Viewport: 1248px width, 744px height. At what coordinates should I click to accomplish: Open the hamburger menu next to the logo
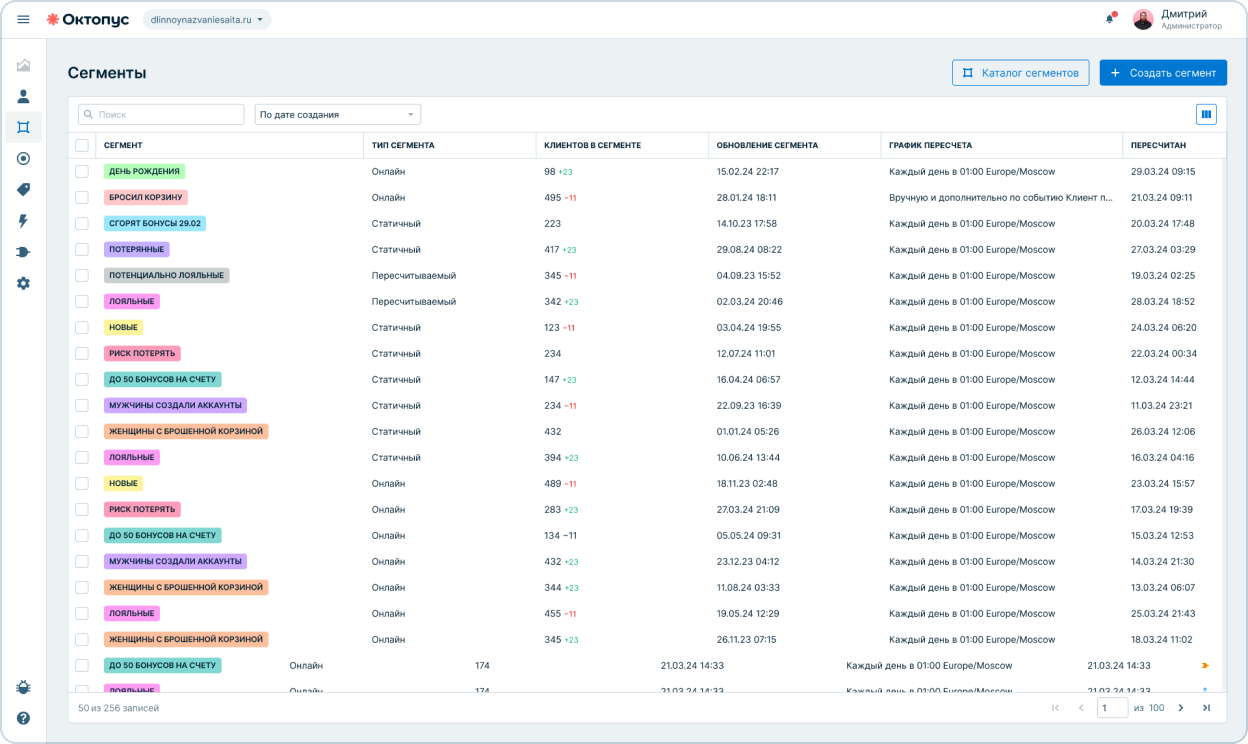pyautogui.click(x=23, y=19)
